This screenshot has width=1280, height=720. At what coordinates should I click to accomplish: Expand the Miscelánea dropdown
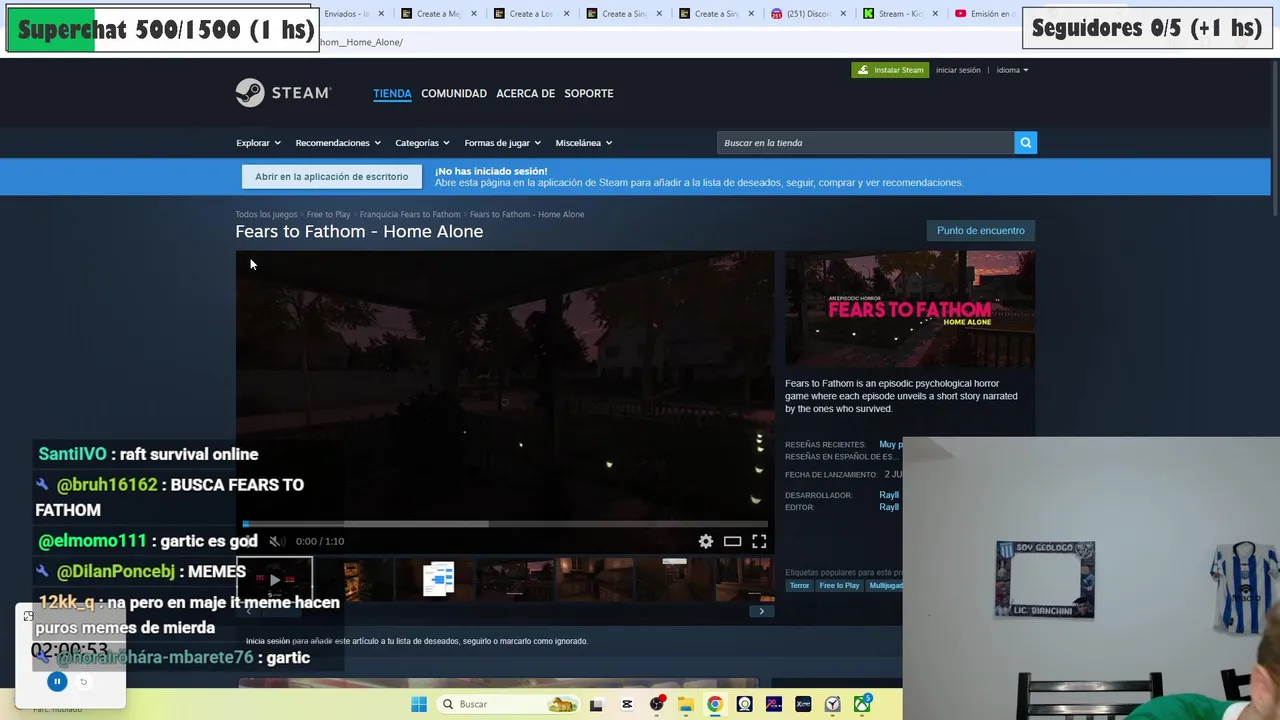[x=584, y=143]
